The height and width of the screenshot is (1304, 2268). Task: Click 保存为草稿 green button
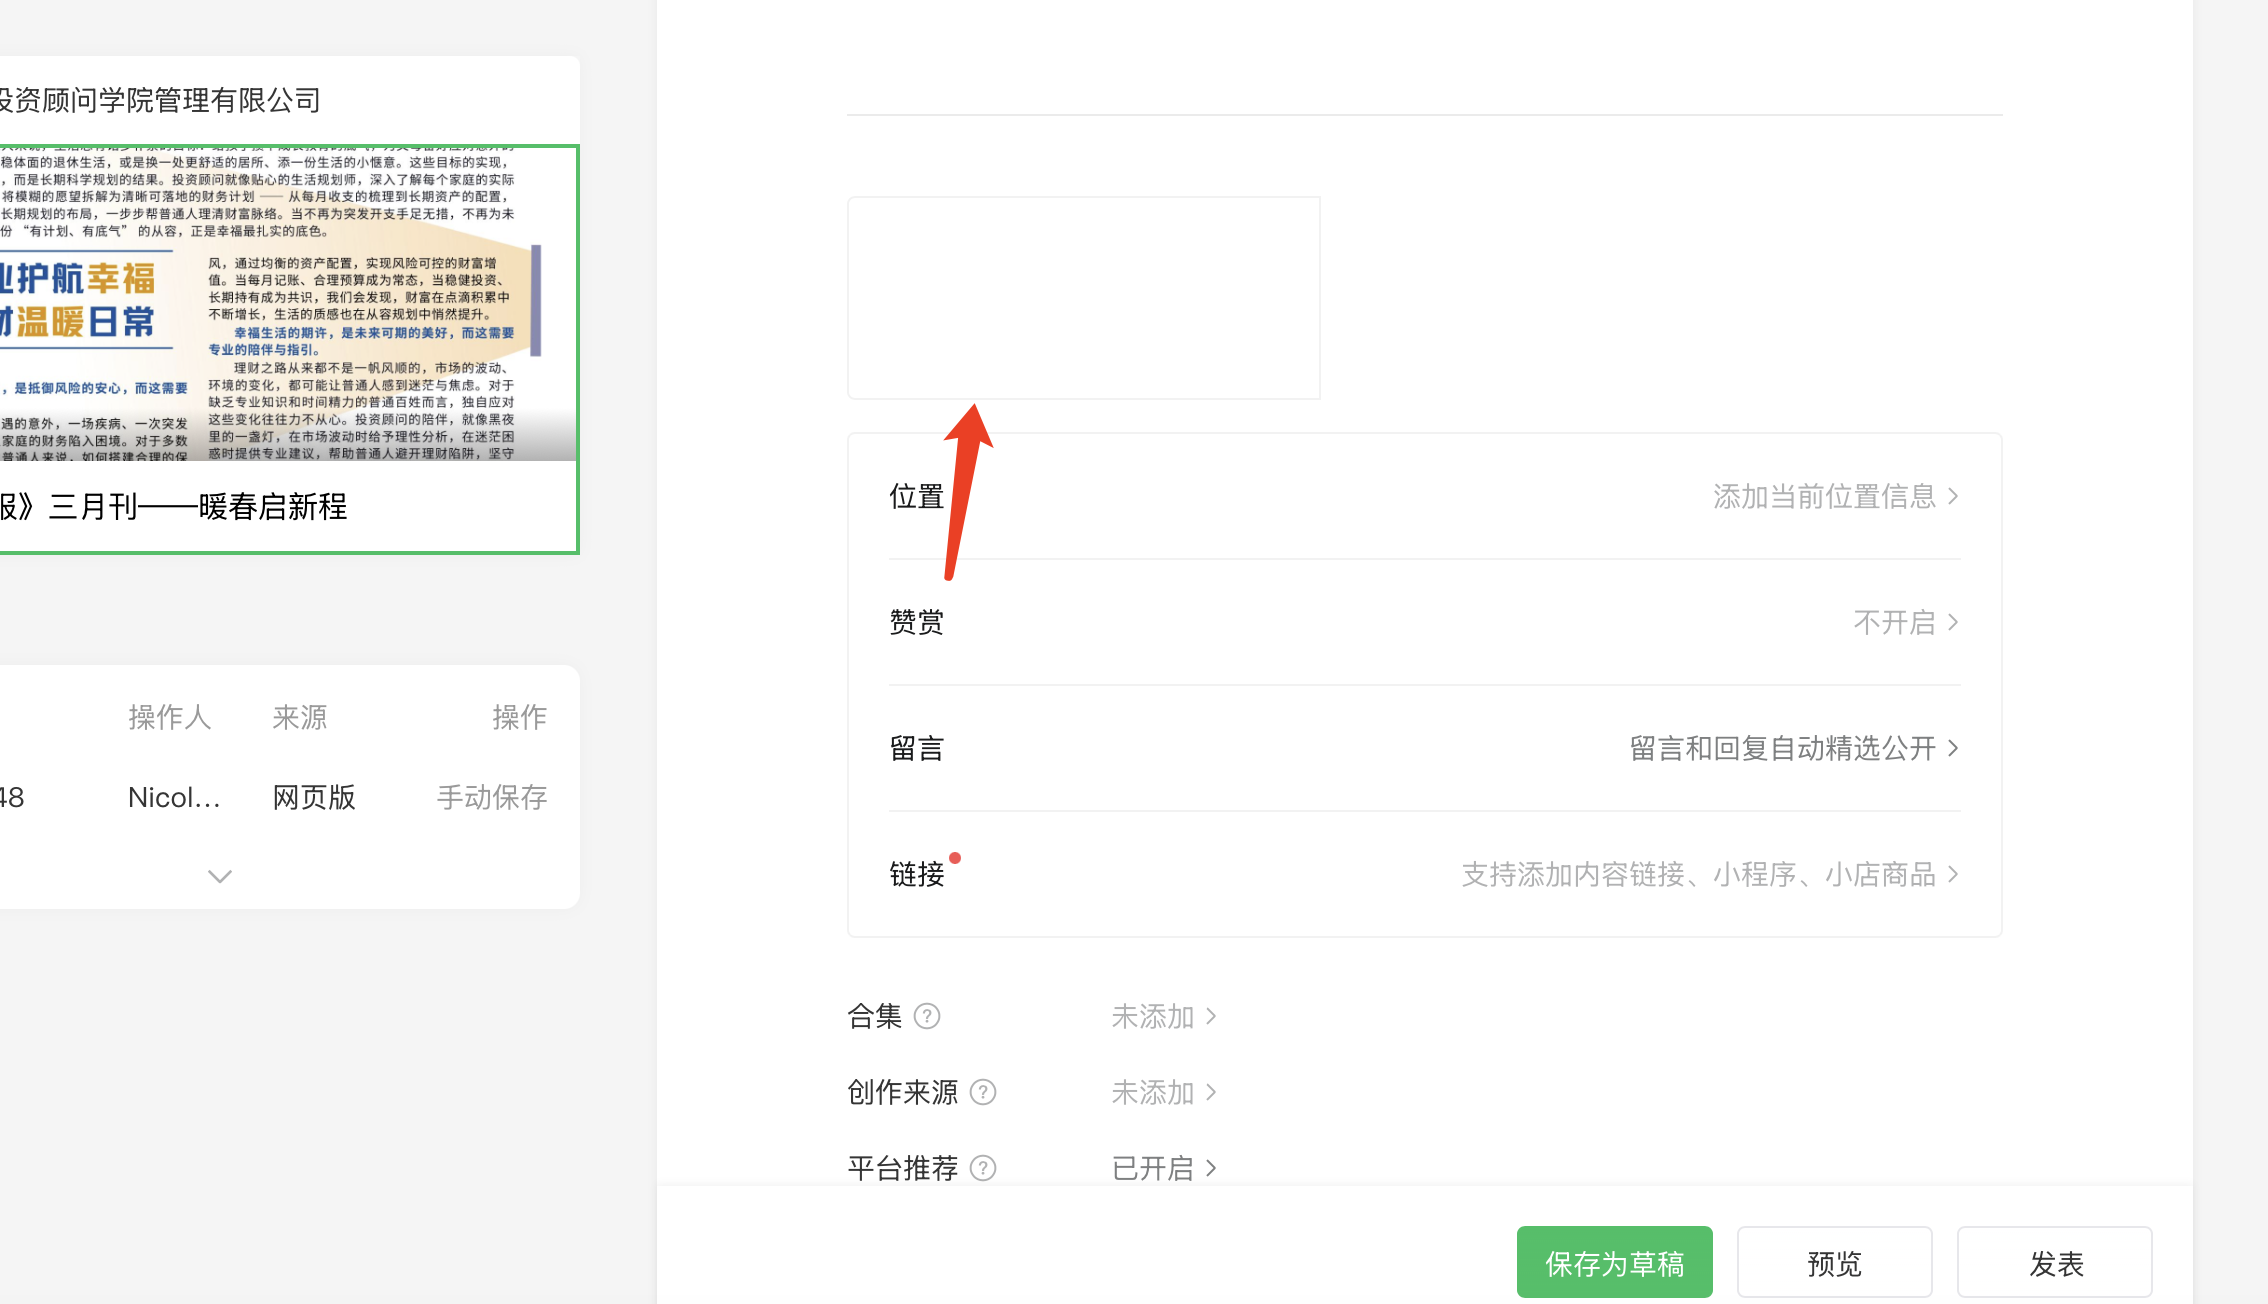click(x=1614, y=1263)
